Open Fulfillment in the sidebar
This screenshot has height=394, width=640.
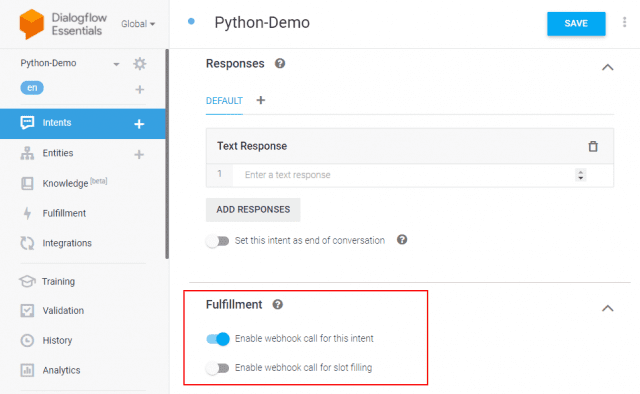(x=64, y=213)
